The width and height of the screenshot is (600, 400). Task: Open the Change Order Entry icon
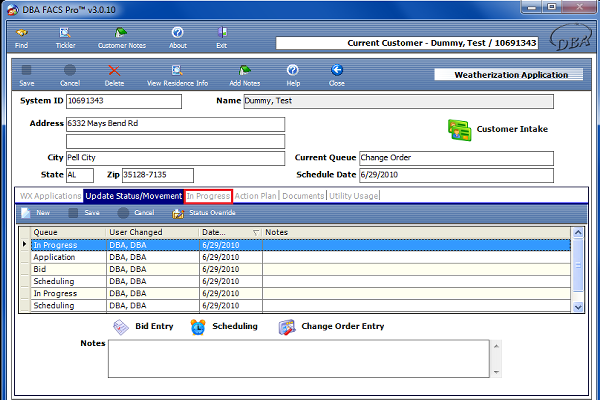pyautogui.click(x=287, y=327)
